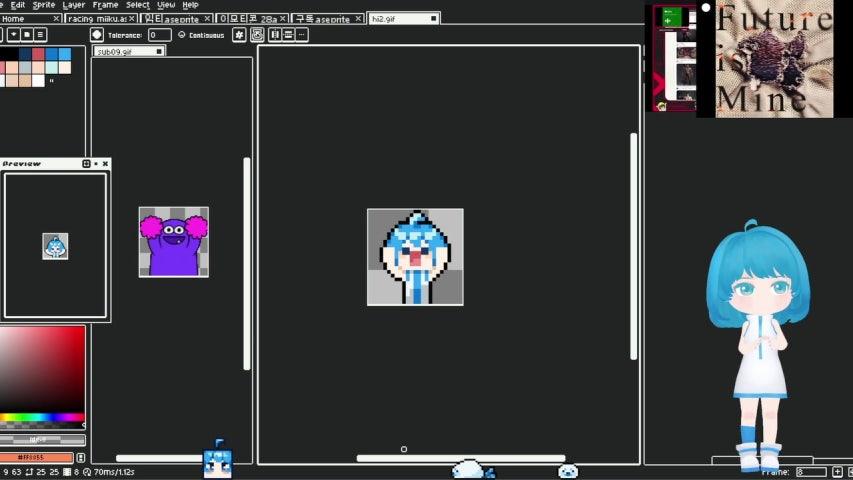
Task: Click the vertical scrollbar of hi2.gif editor
Action: (634, 246)
